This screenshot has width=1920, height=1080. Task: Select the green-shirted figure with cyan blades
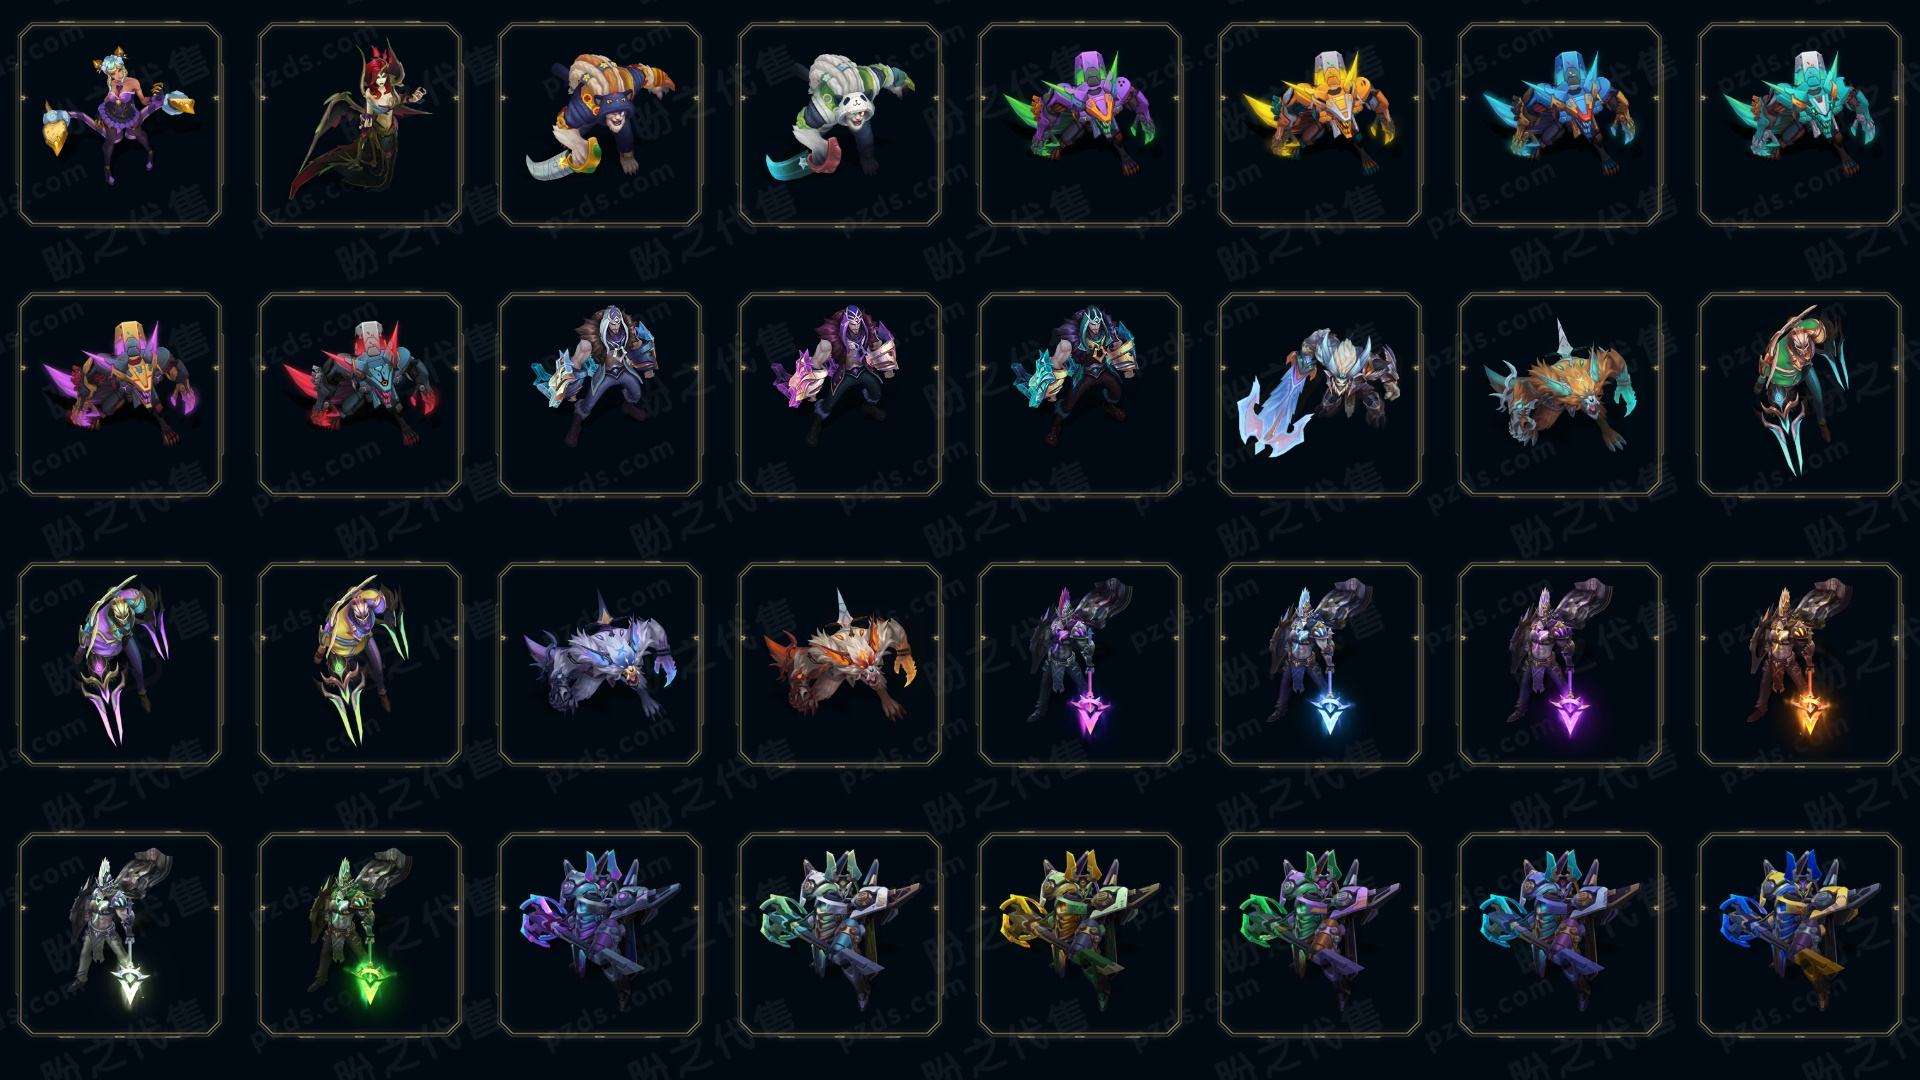pos(1800,395)
